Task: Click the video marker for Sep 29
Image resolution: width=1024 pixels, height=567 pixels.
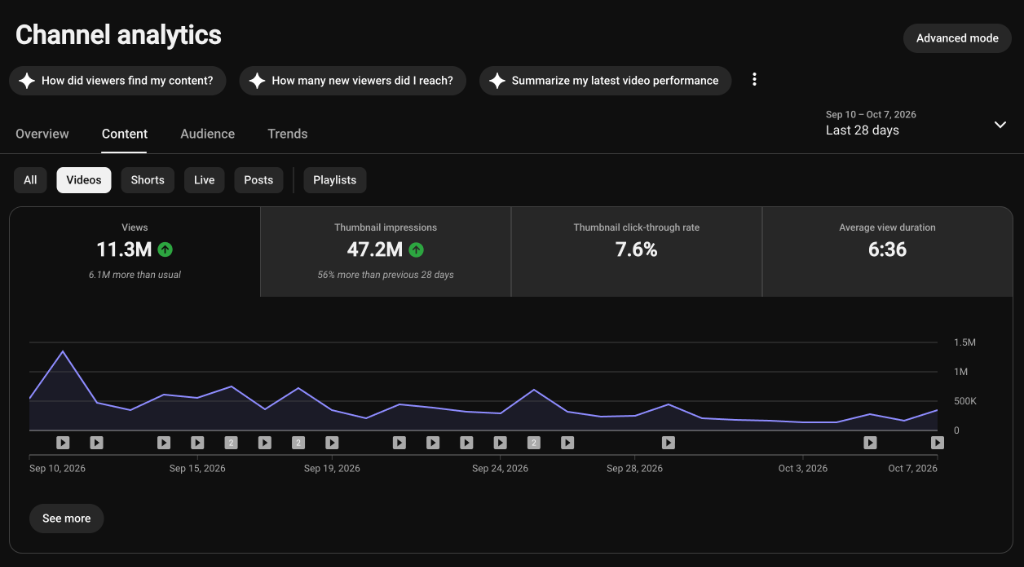Action: tap(668, 443)
